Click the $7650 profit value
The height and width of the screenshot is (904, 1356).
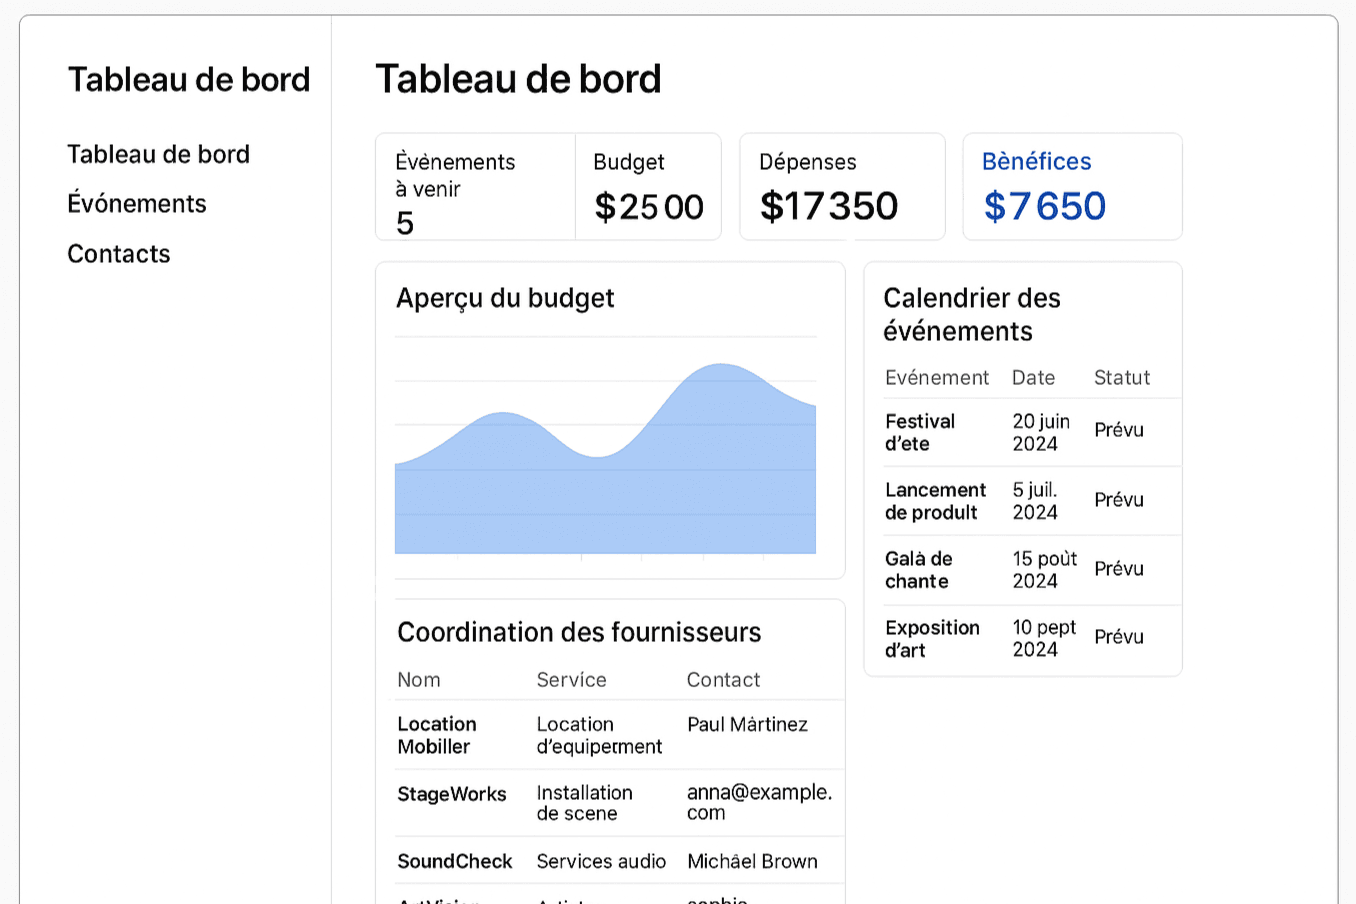tap(1045, 206)
